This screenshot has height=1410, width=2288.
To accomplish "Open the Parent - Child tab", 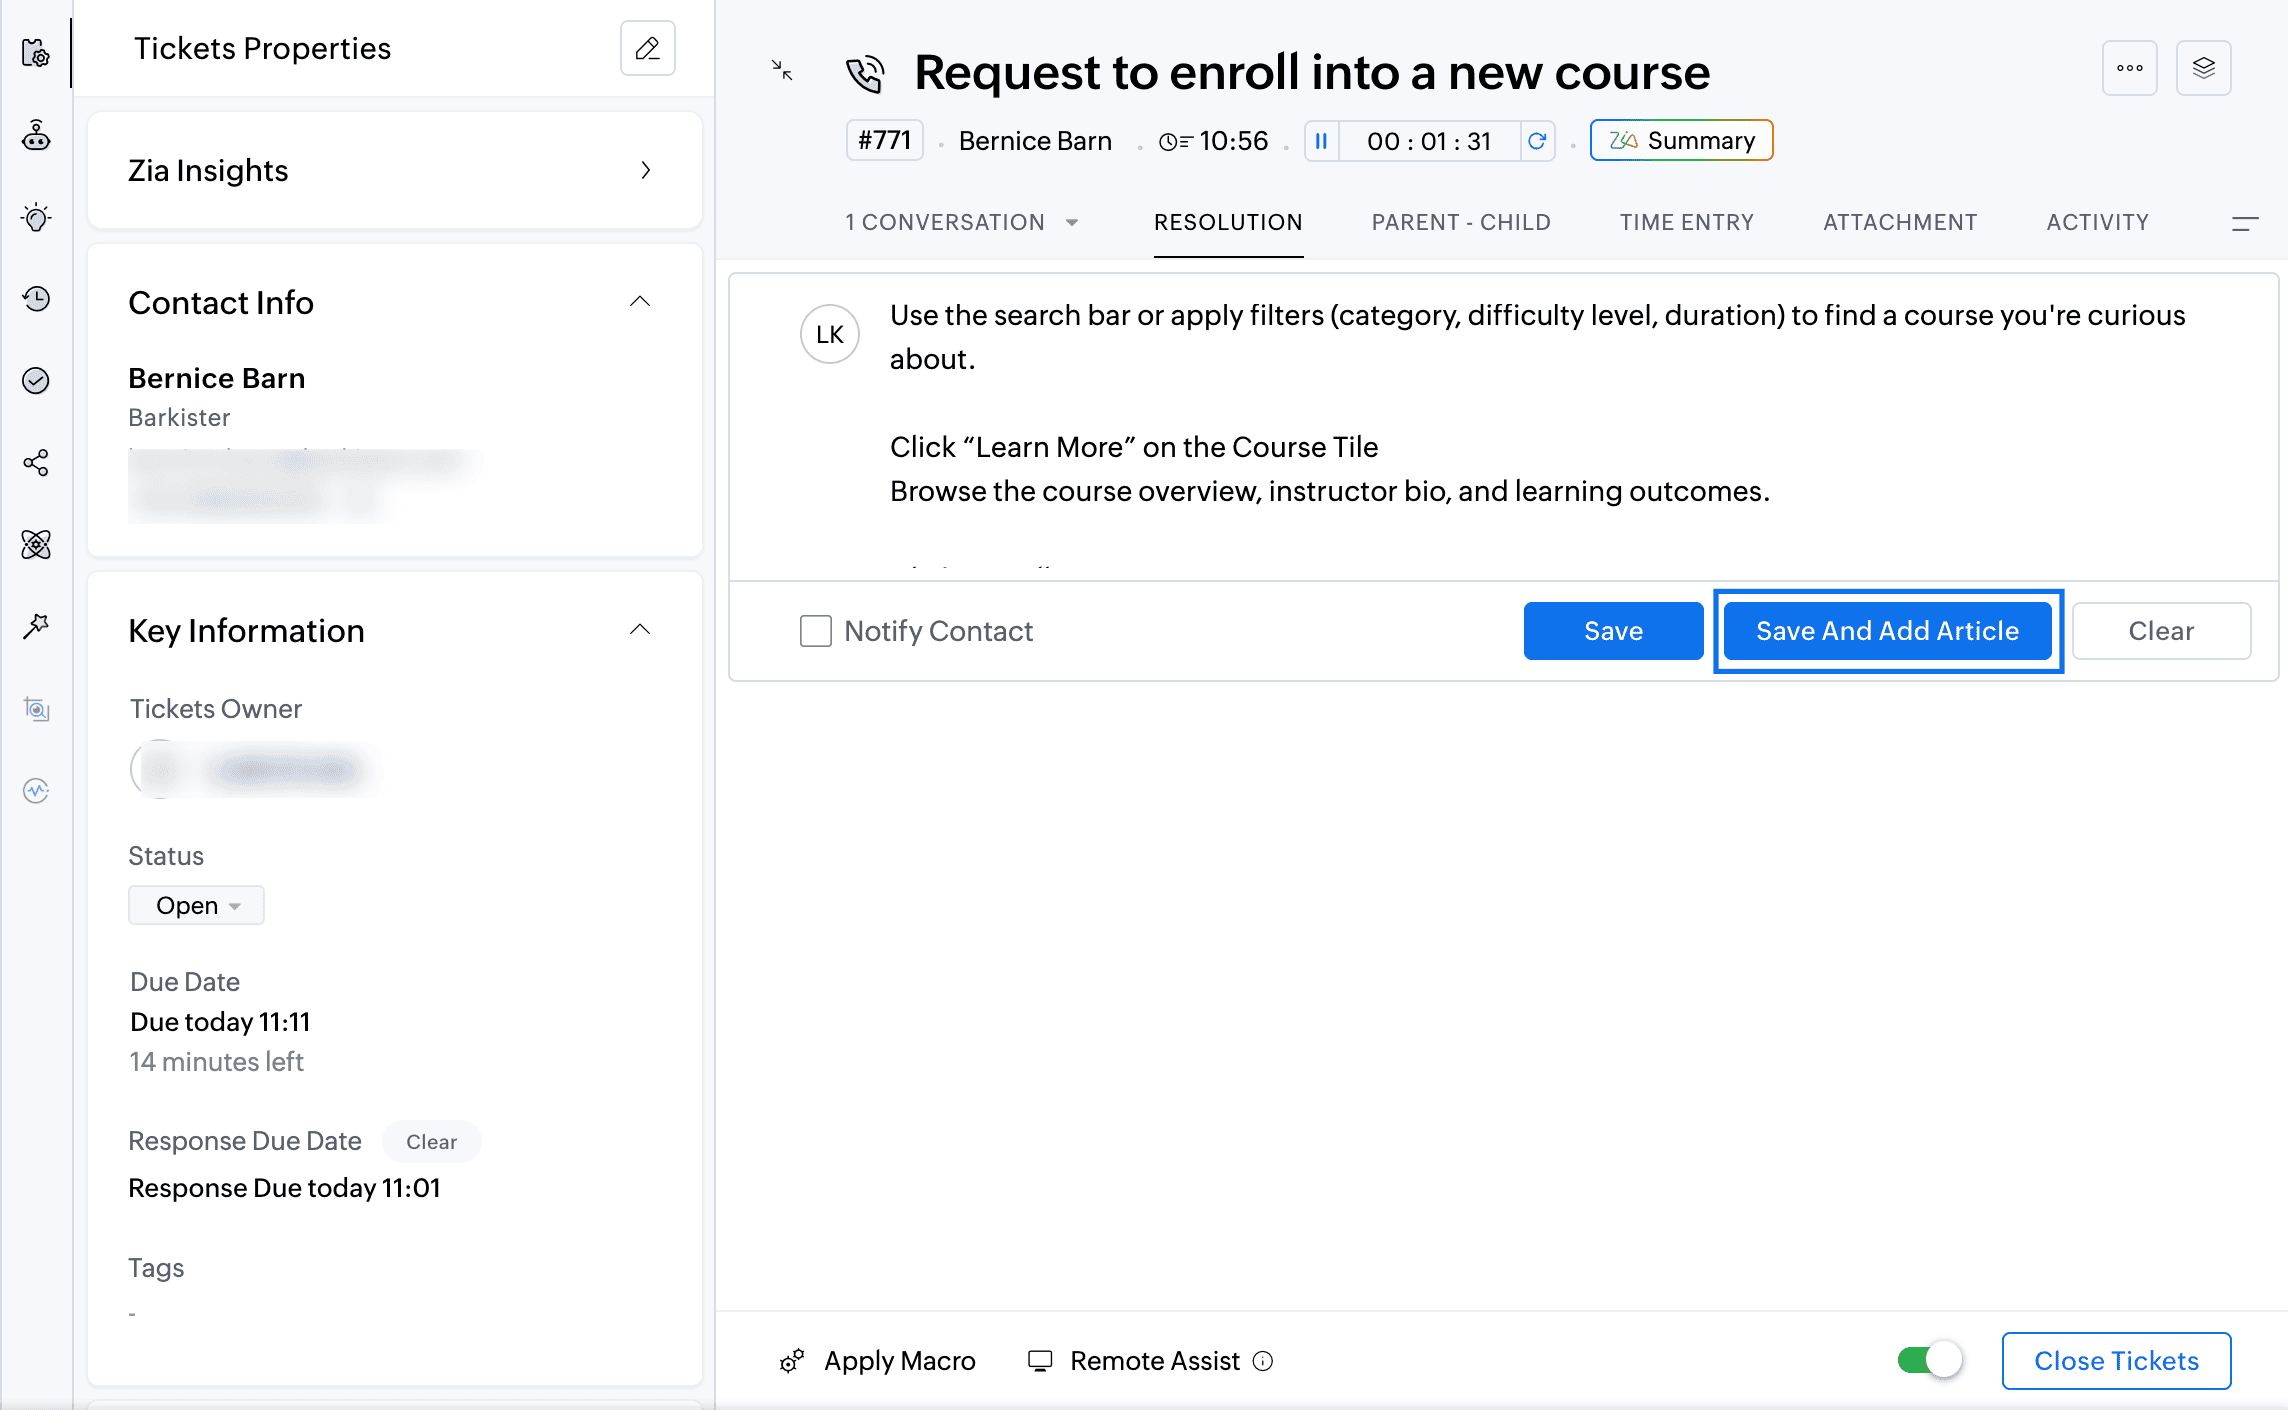I will [x=1460, y=222].
